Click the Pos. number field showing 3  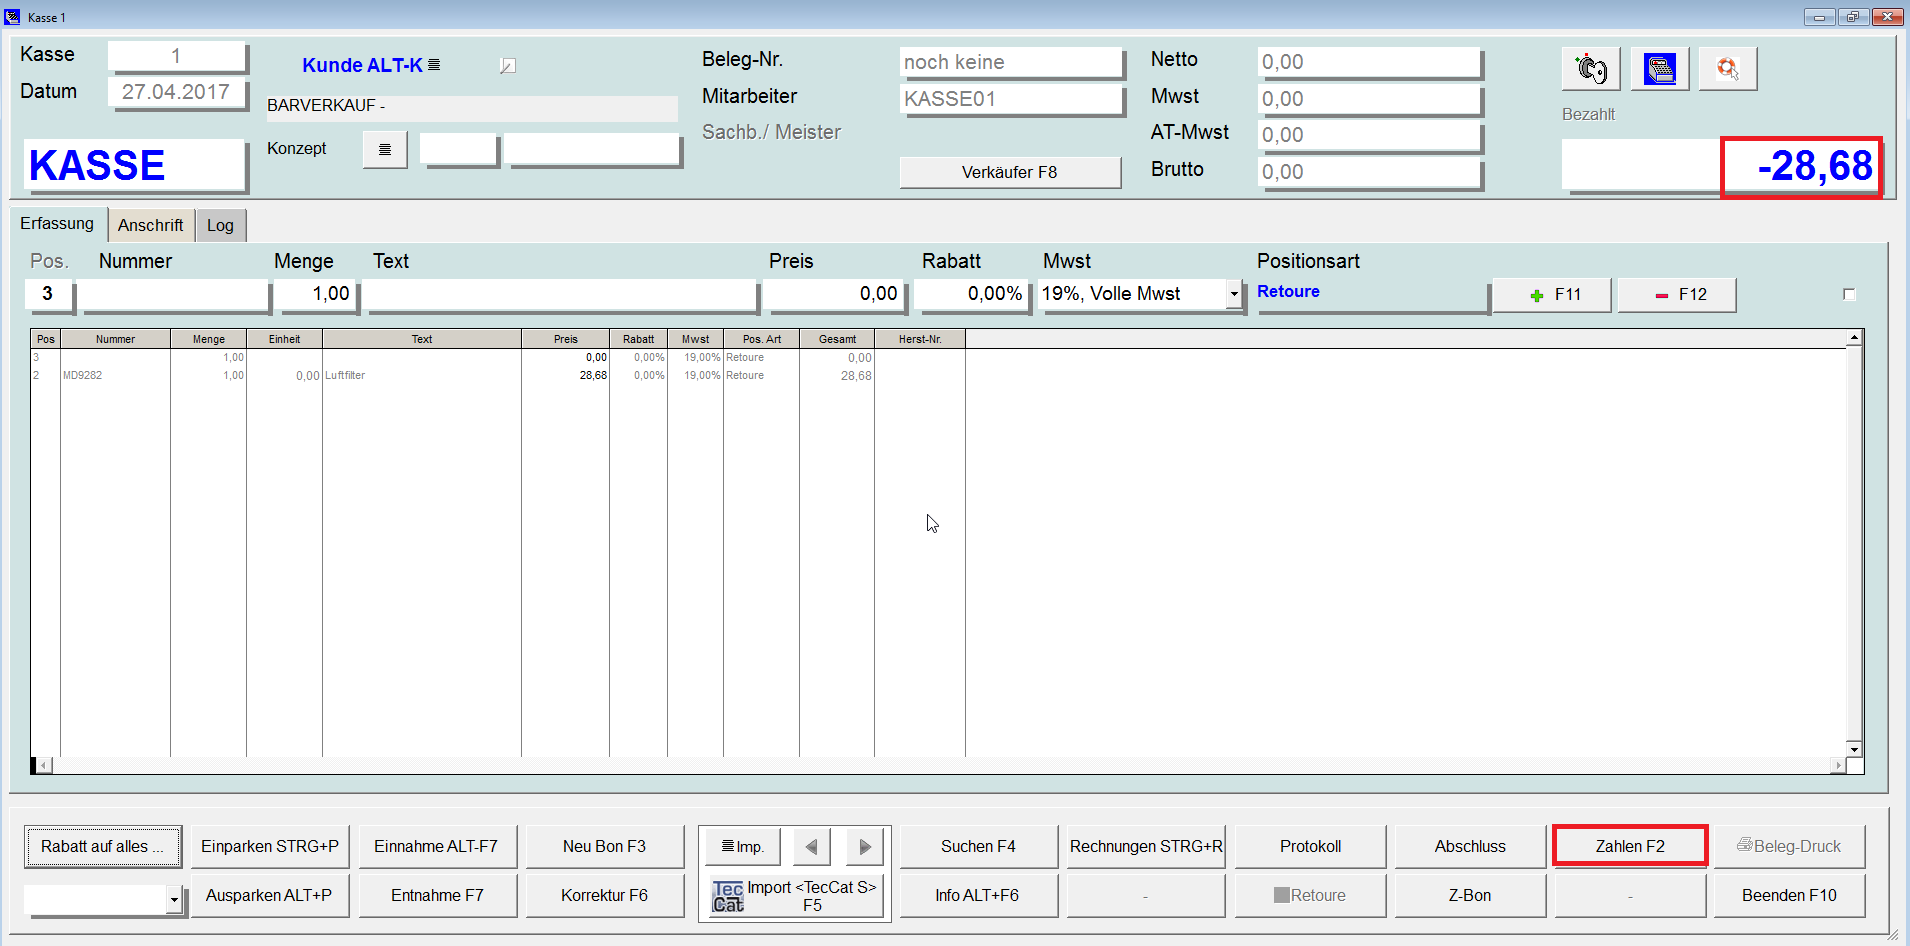pyautogui.click(x=48, y=295)
